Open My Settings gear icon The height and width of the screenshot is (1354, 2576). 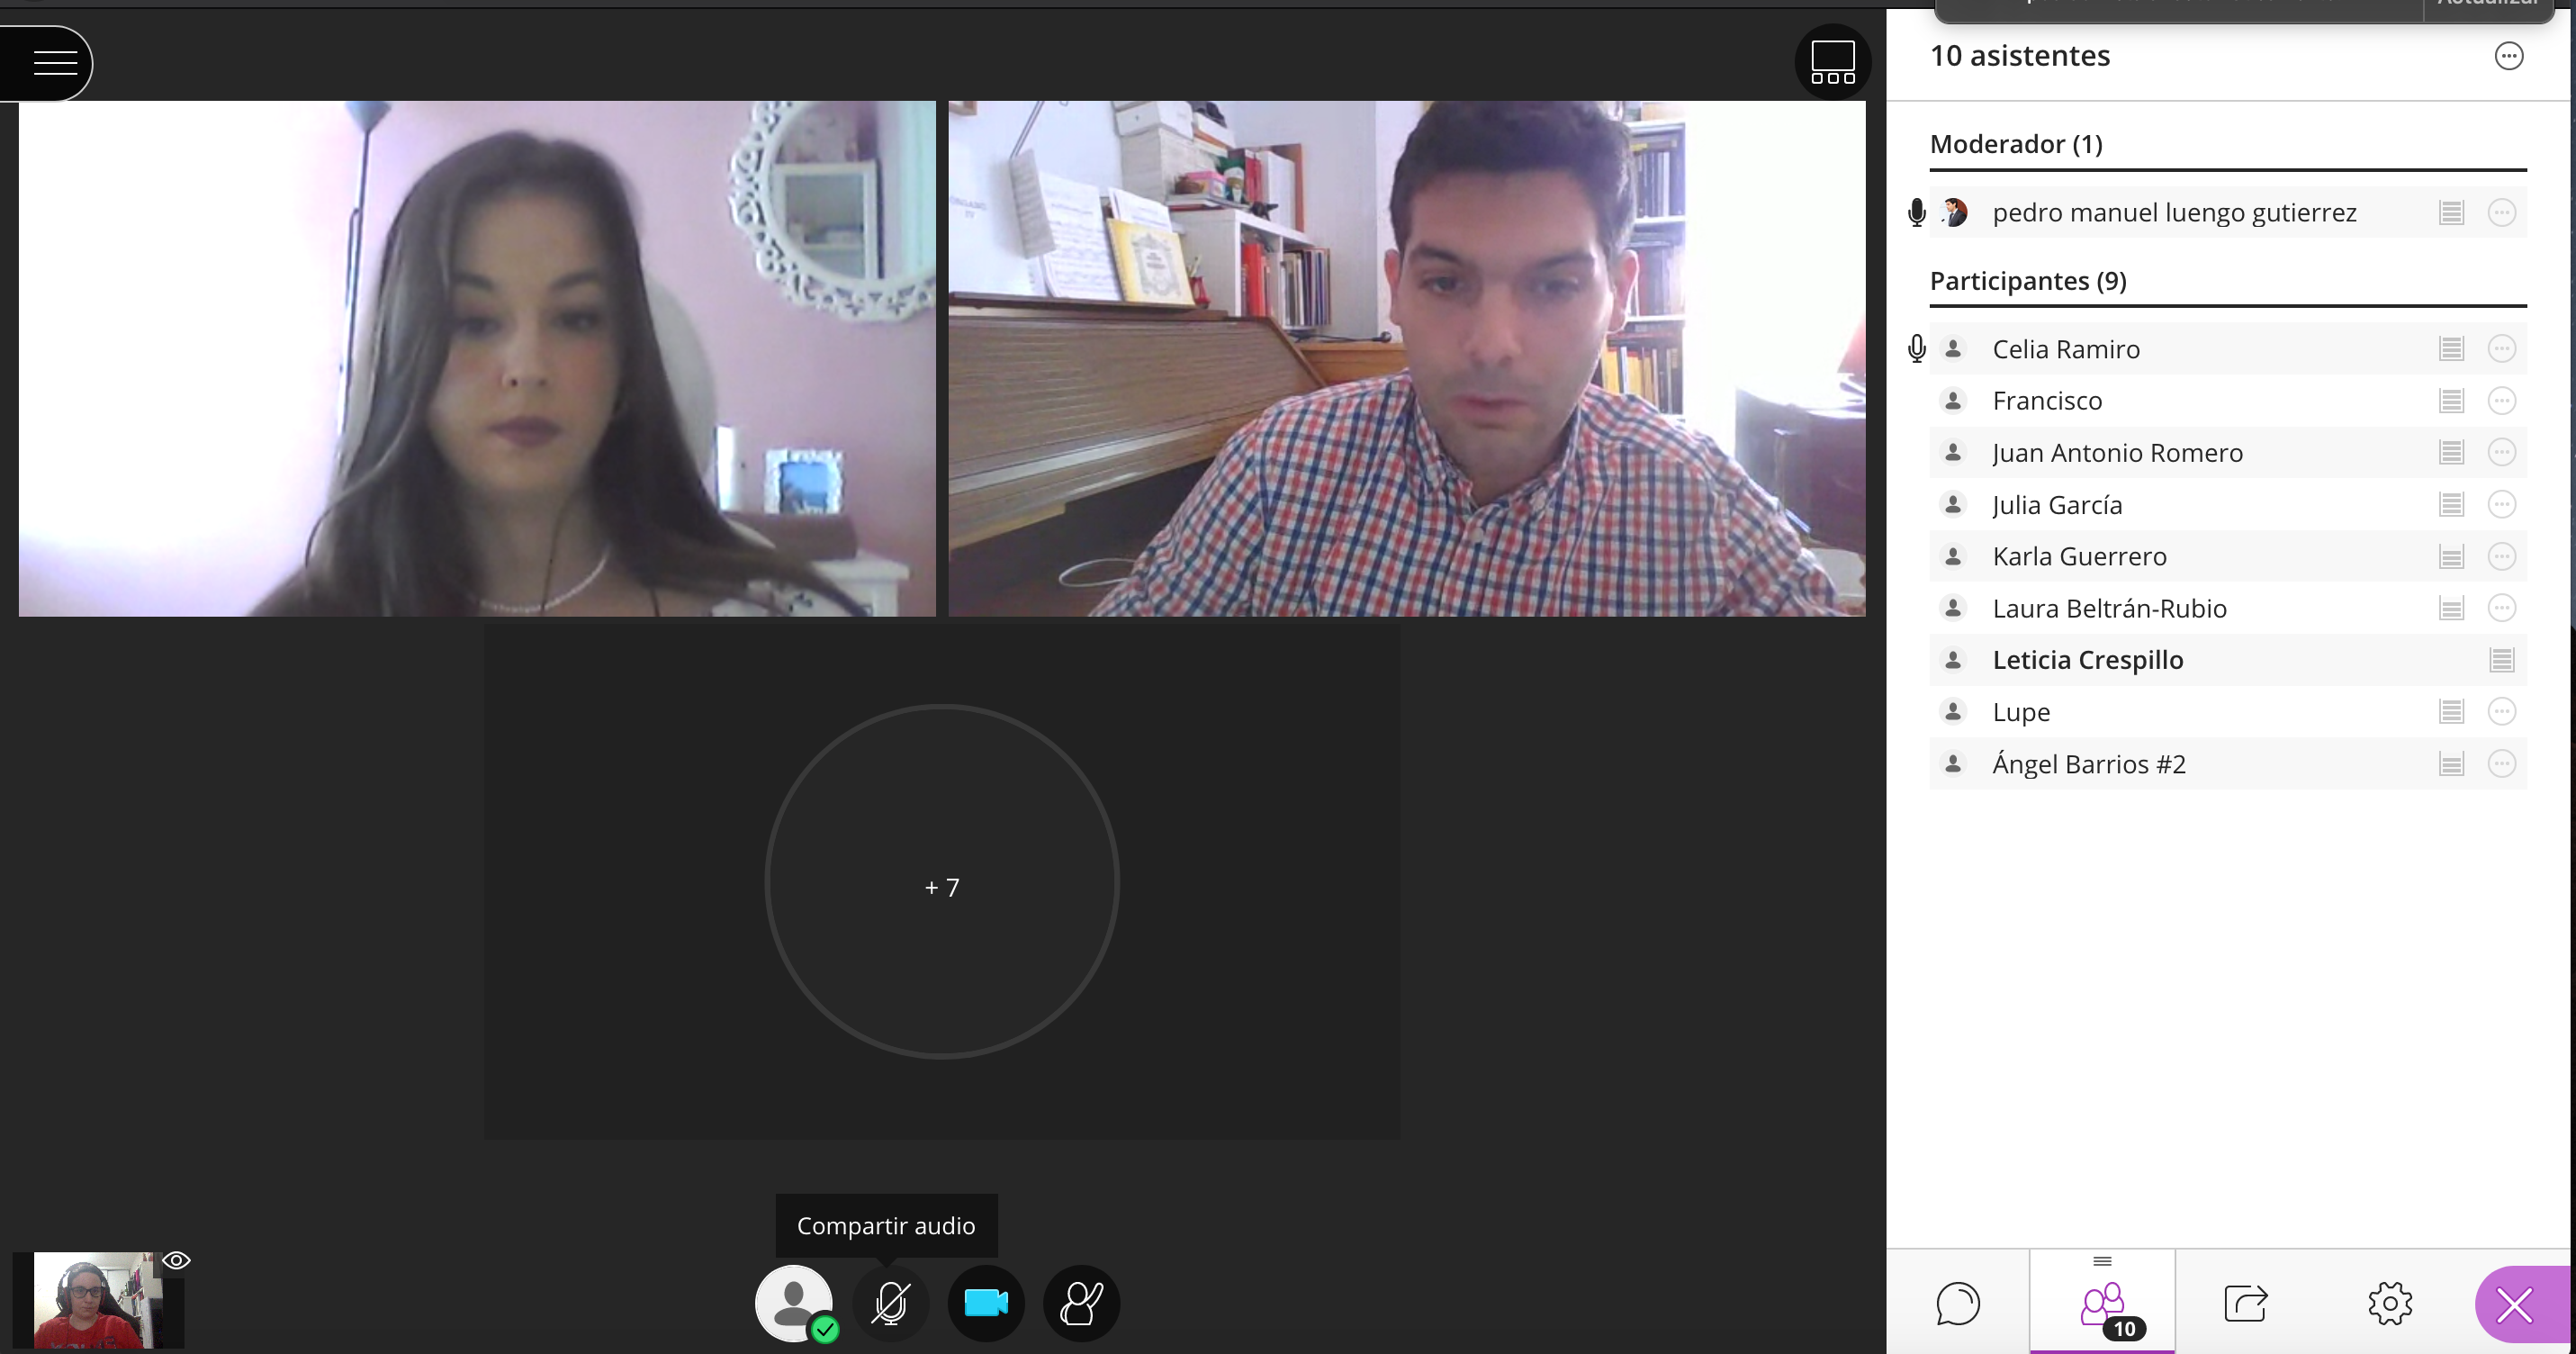2389,1303
